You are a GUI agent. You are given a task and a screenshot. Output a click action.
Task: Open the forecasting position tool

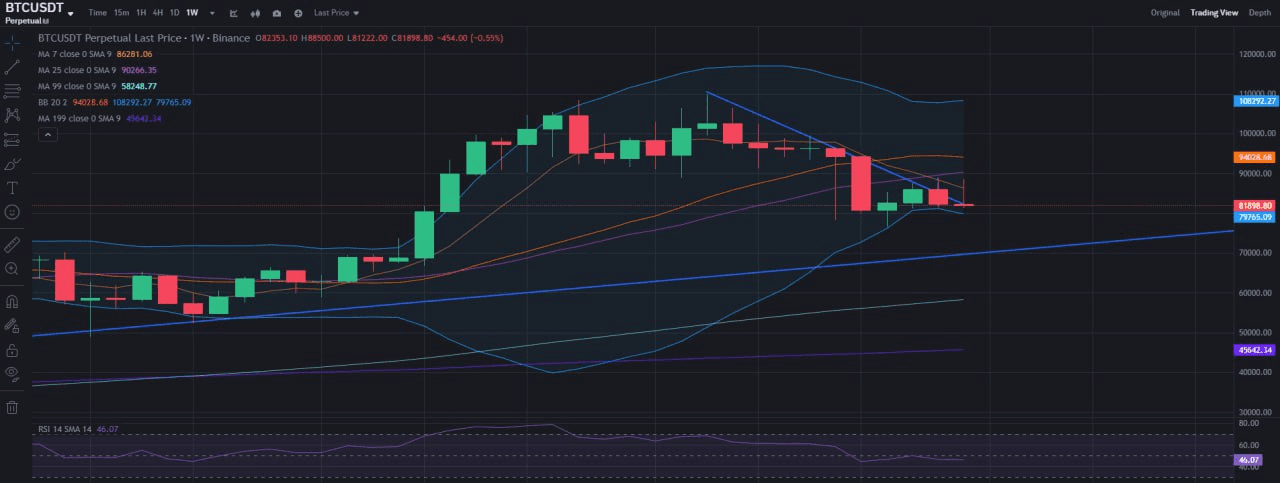(12, 139)
